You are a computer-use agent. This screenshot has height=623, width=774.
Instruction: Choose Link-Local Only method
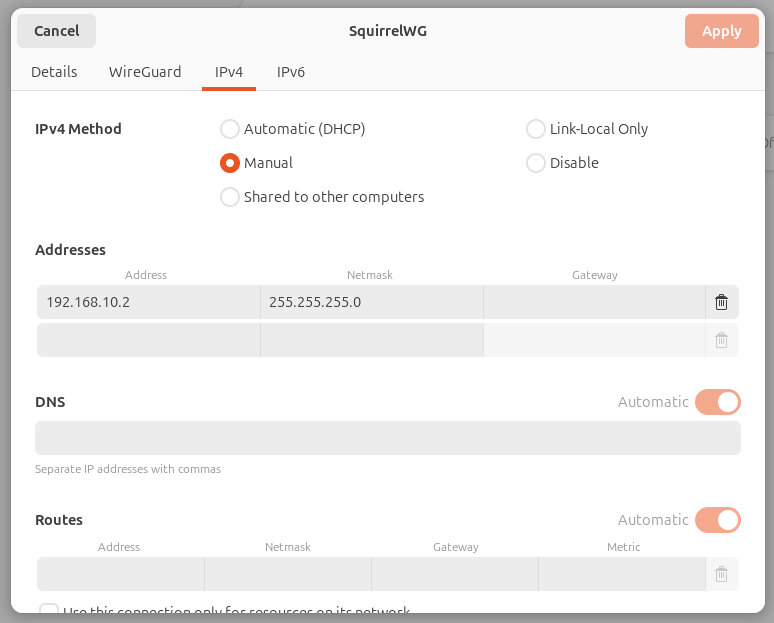click(x=536, y=129)
